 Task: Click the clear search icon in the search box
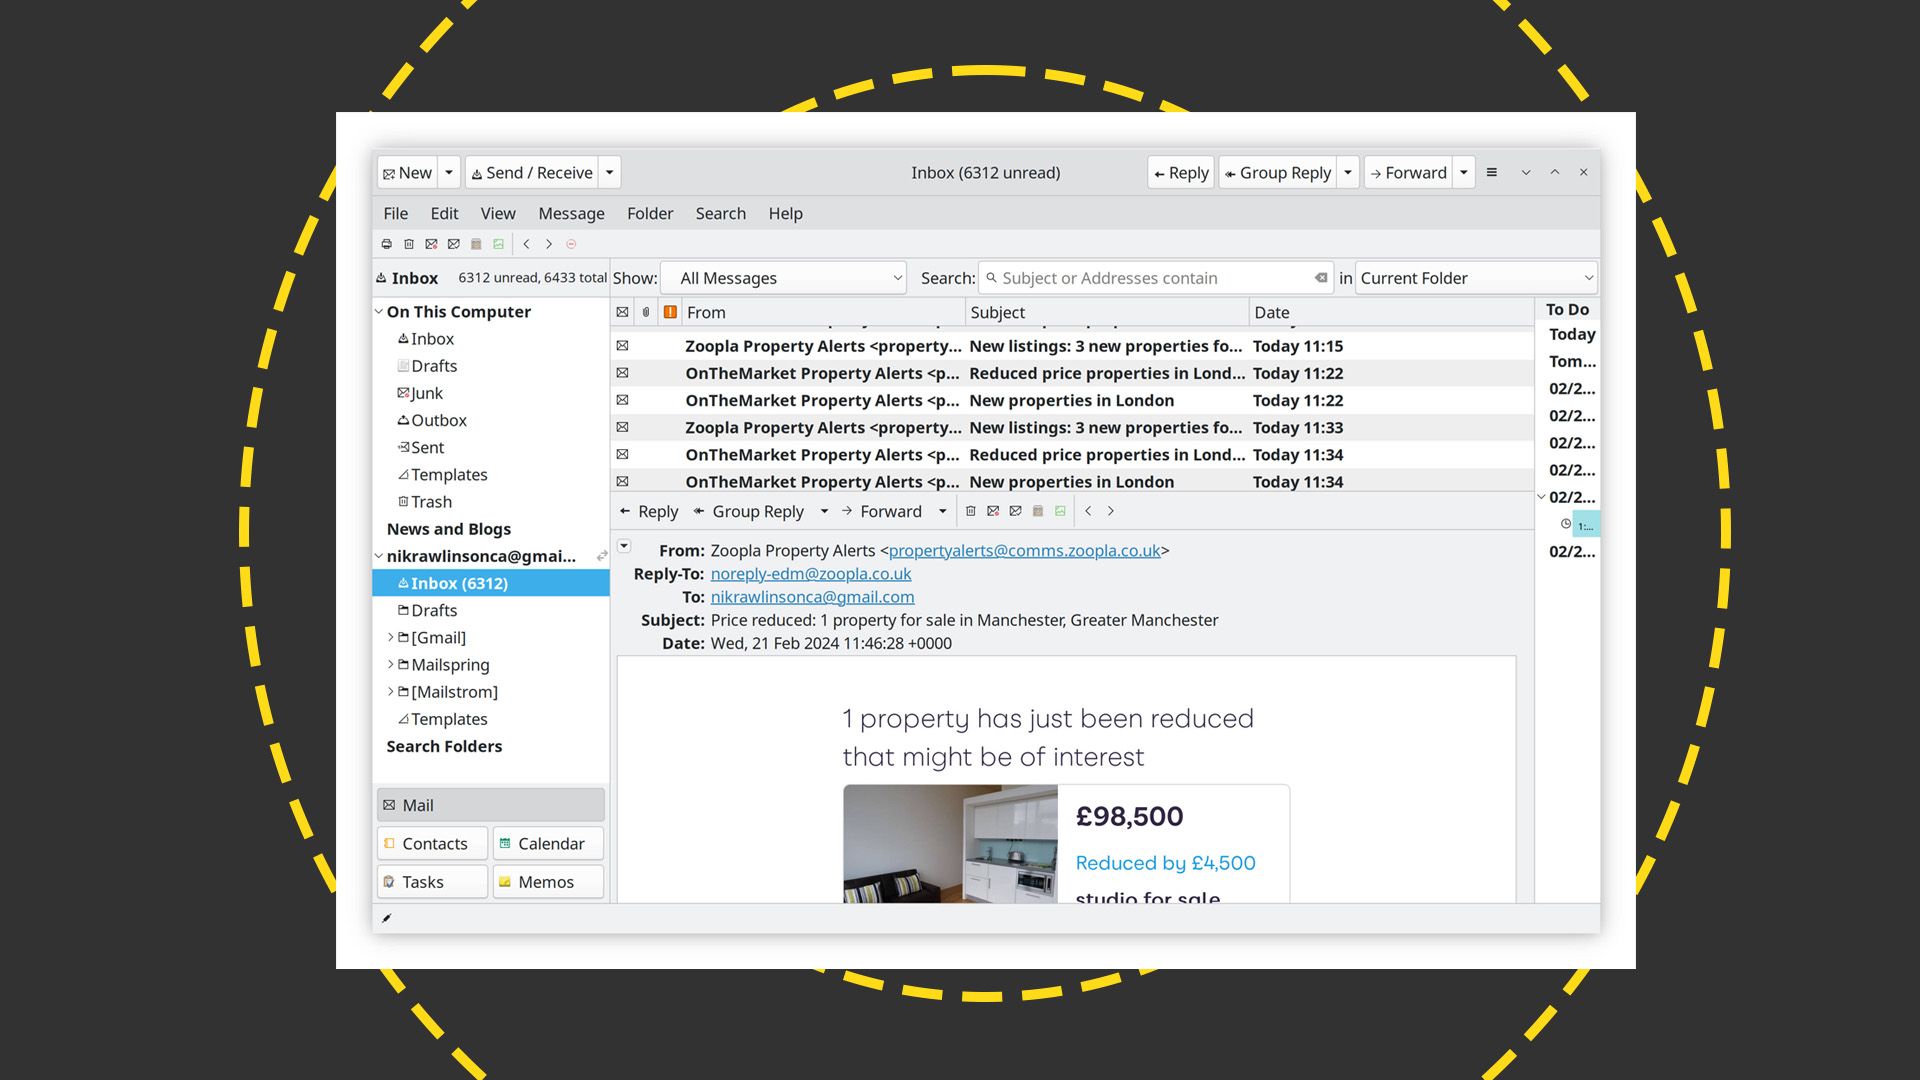pos(1321,278)
